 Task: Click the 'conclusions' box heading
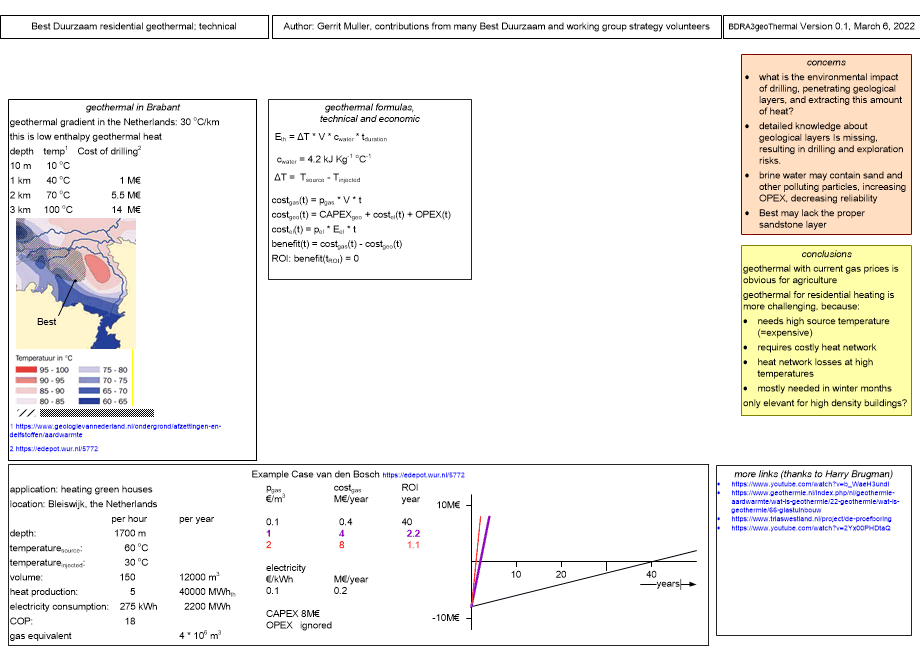pyautogui.click(x=826, y=254)
